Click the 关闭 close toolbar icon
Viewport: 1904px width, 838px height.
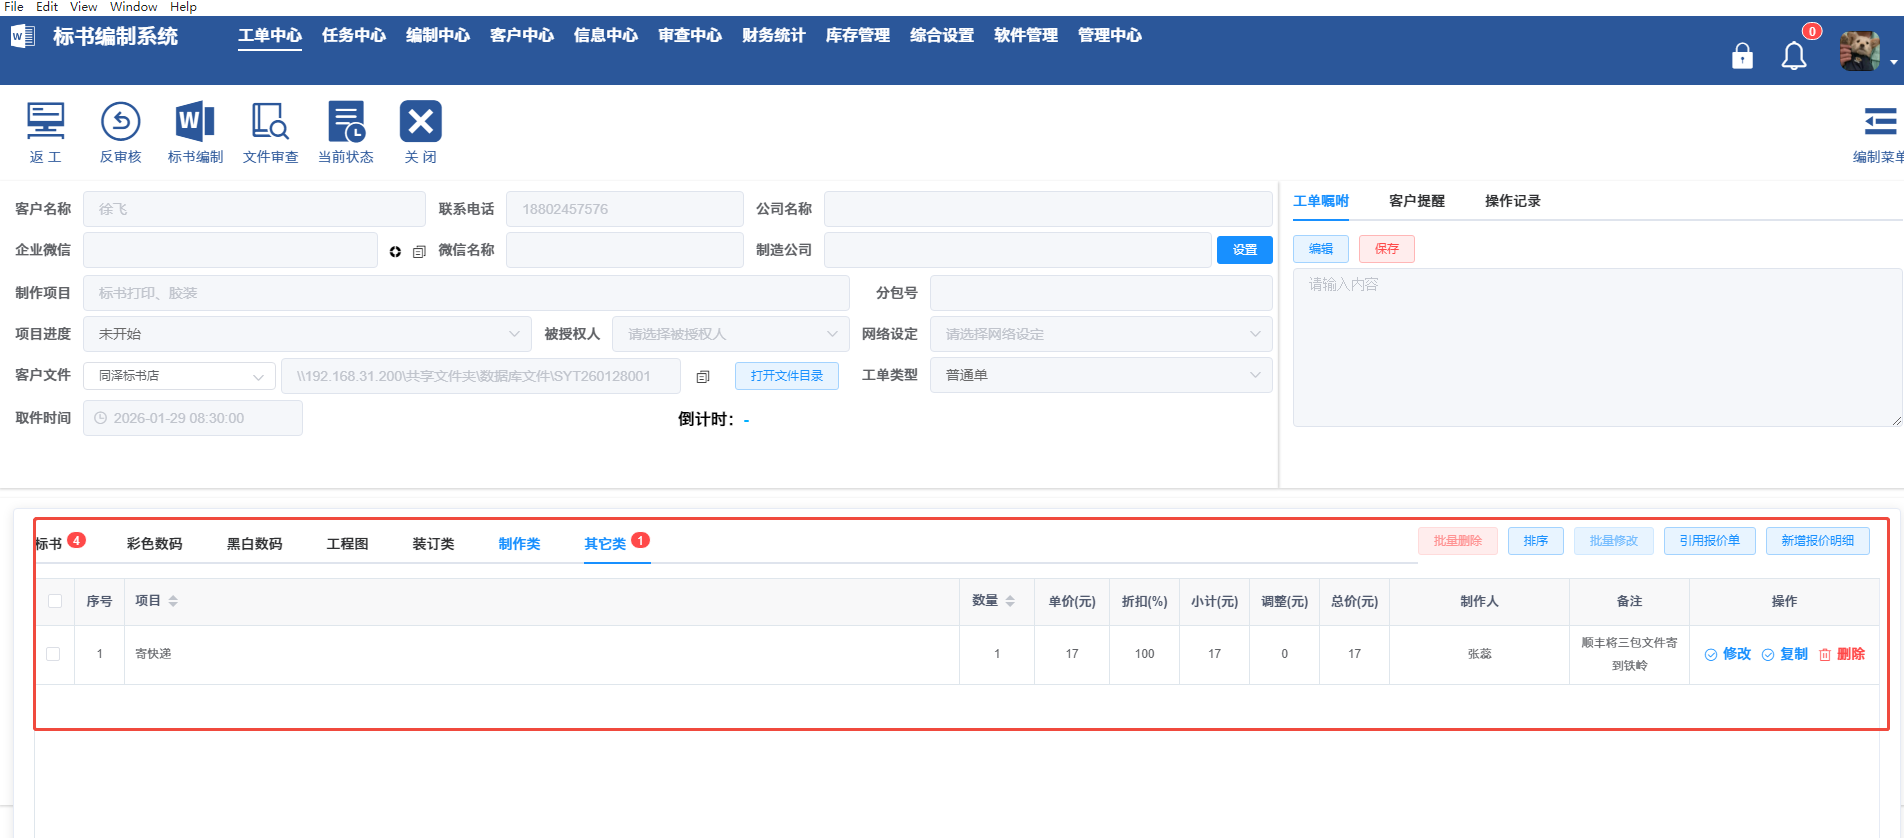pyautogui.click(x=421, y=121)
